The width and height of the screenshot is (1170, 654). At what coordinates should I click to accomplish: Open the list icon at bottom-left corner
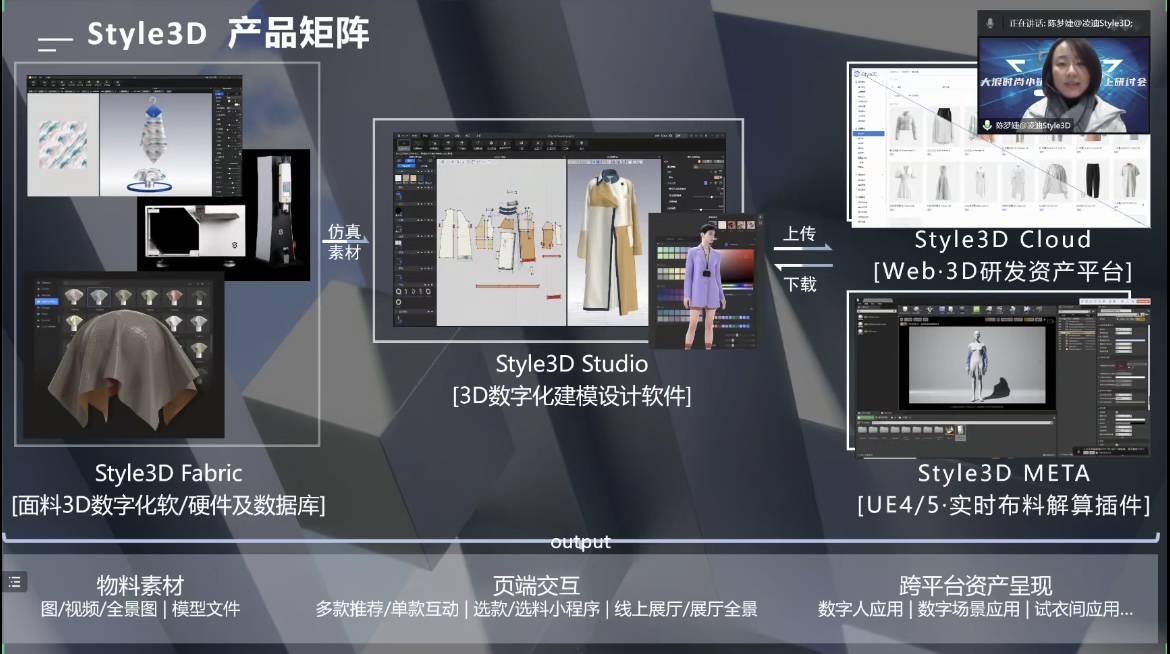(x=15, y=582)
